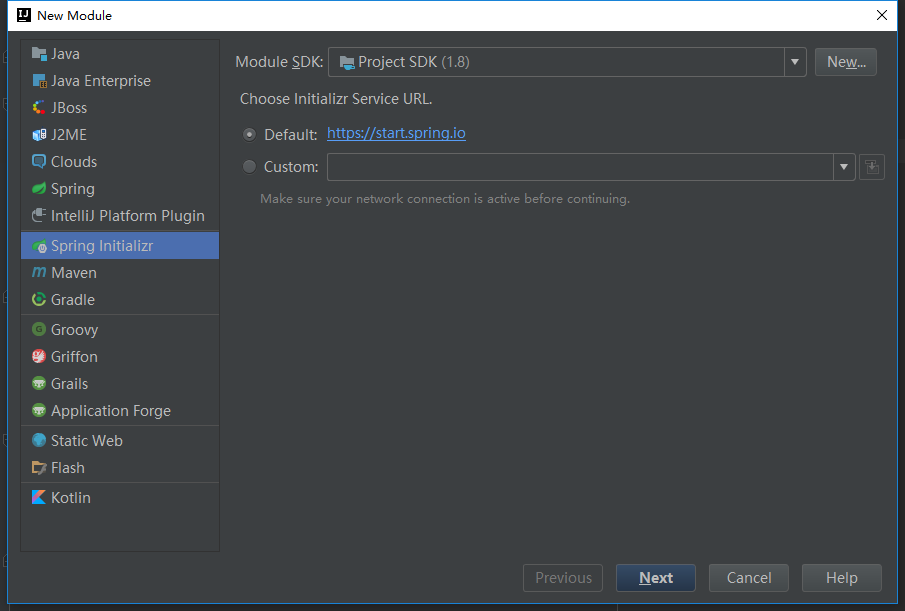
Task: Click into the Custom URL input field
Action: 580,167
